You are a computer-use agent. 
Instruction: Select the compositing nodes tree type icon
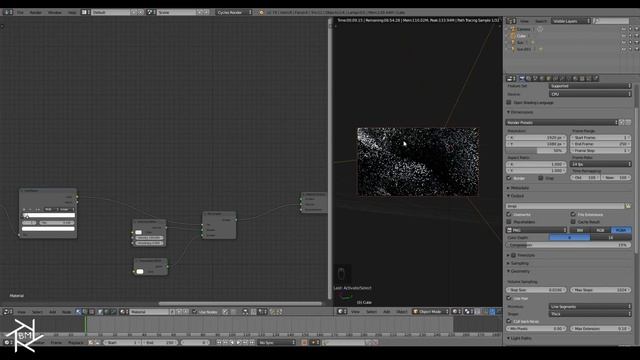pyautogui.click(x=85, y=312)
